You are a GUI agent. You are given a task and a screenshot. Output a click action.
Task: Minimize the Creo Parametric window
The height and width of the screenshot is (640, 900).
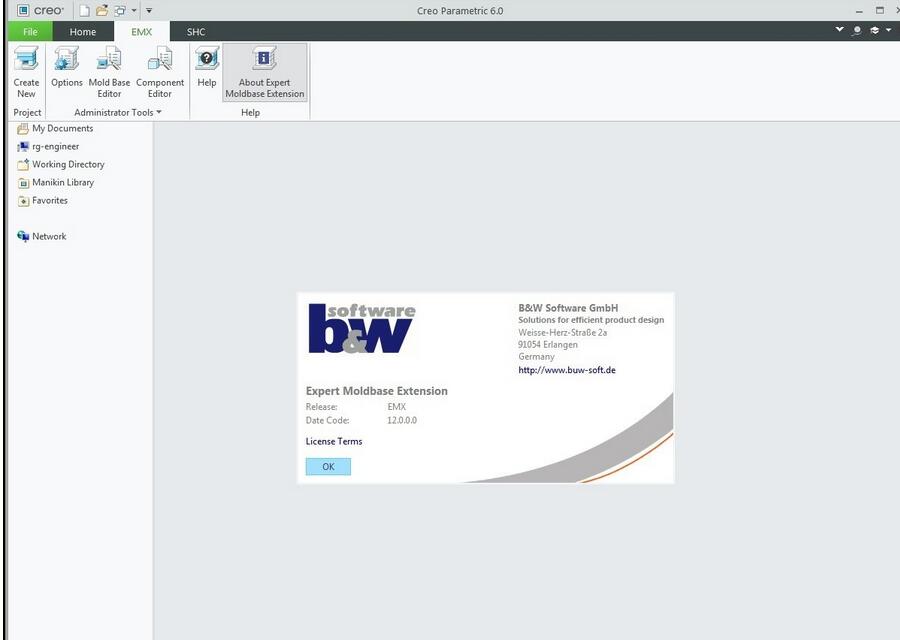pos(859,11)
